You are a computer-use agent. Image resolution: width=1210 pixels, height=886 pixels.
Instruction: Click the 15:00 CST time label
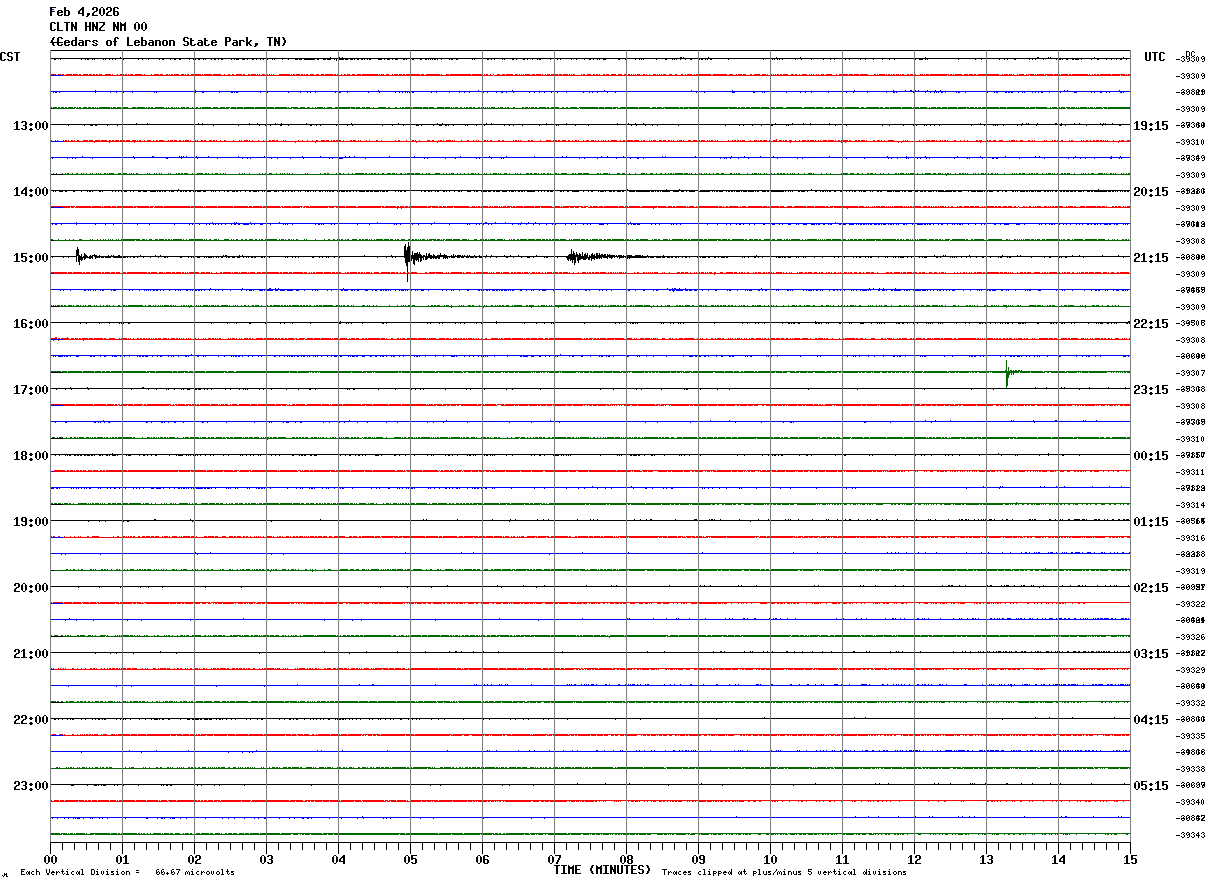tap(30, 257)
